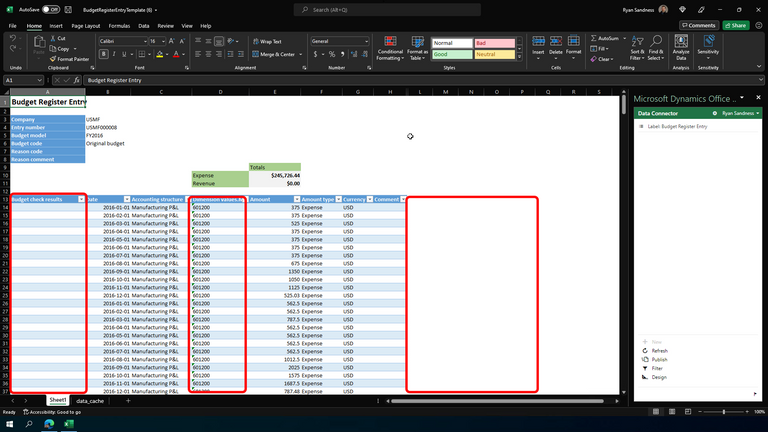Open Format as Table

tap(417, 48)
